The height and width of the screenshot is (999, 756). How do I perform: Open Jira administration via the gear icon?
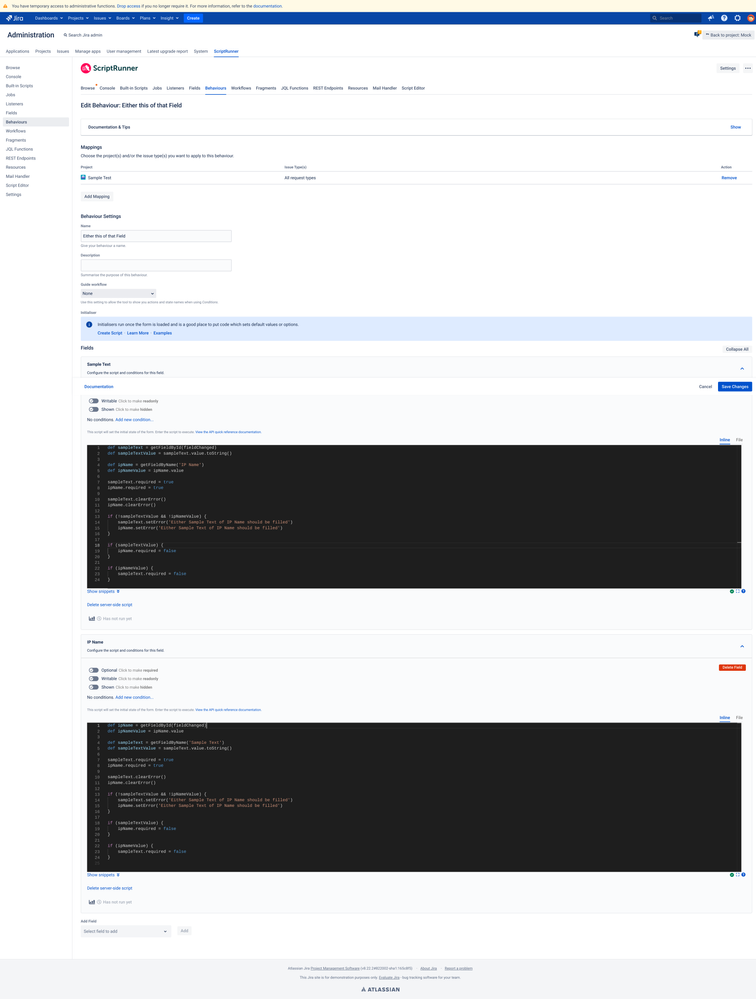coord(737,17)
